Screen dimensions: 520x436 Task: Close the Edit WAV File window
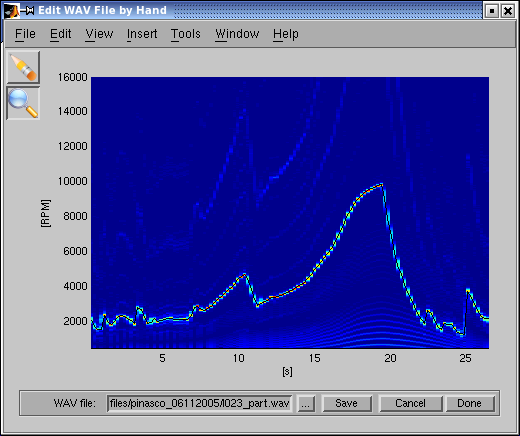click(x=508, y=11)
